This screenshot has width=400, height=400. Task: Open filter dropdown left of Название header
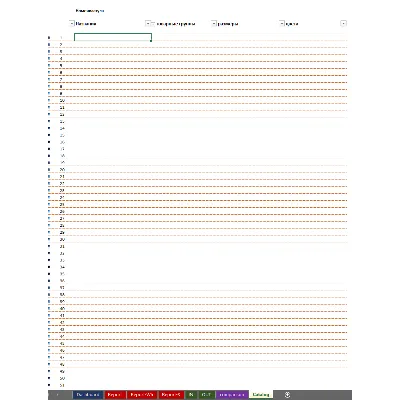[71, 23]
